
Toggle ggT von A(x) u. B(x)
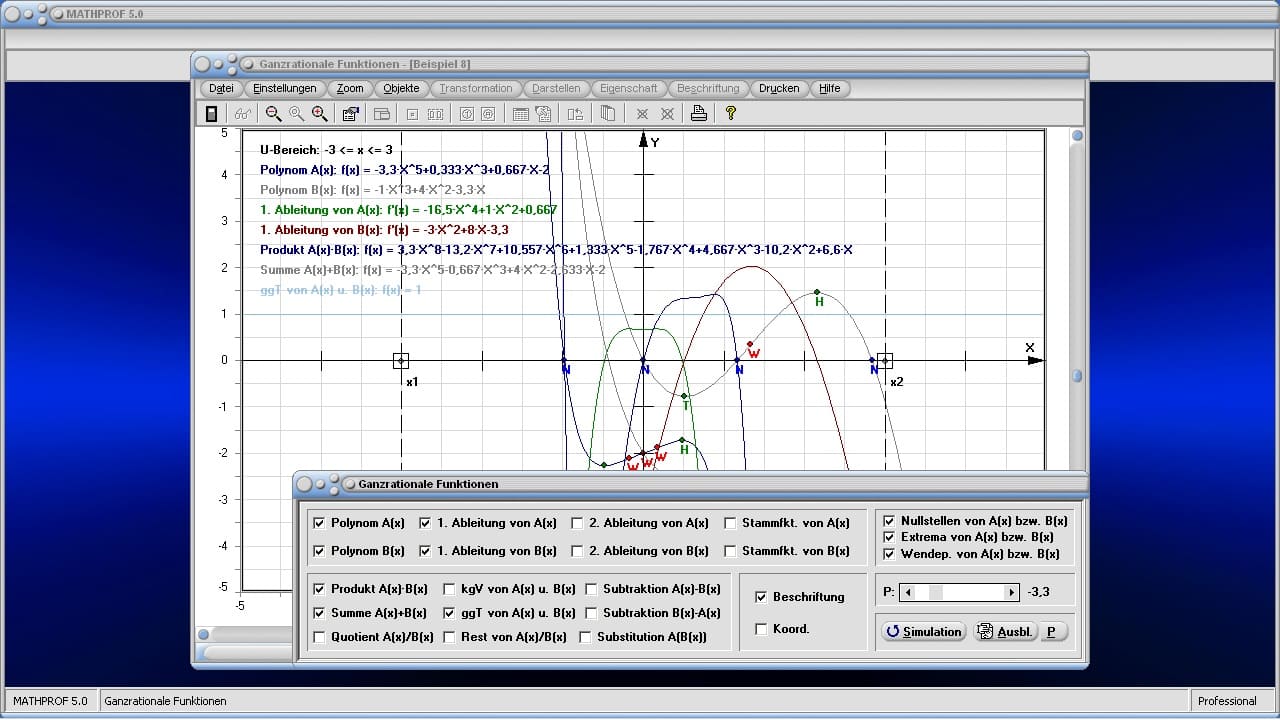(449, 613)
